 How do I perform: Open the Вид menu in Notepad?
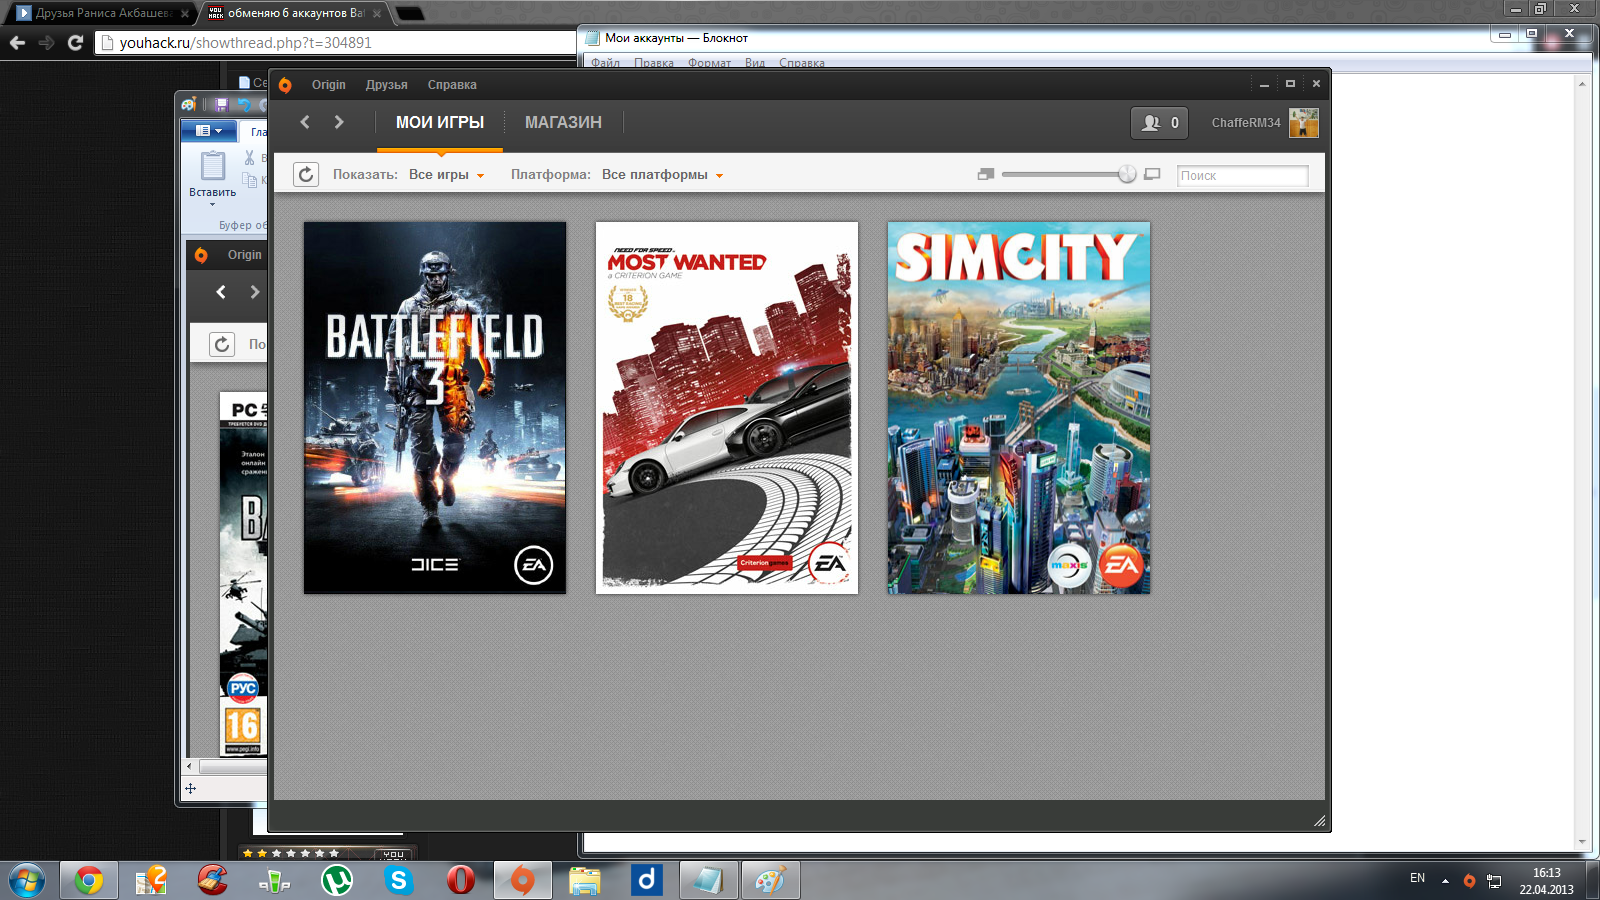point(755,63)
